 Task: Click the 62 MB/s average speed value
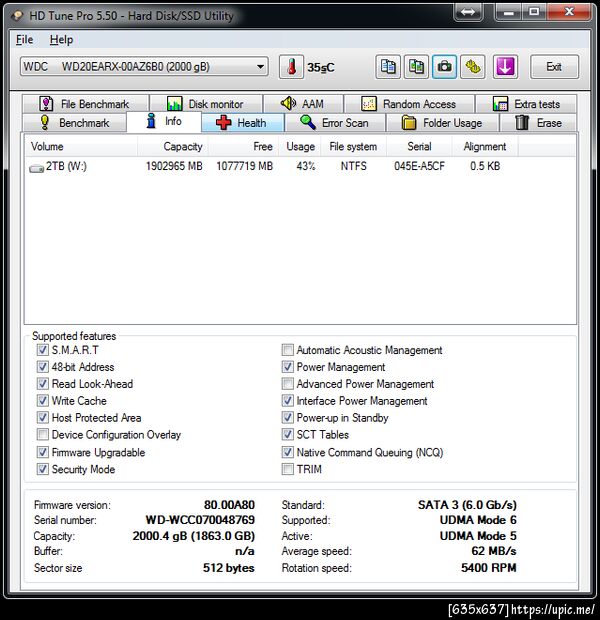pyautogui.click(x=494, y=551)
